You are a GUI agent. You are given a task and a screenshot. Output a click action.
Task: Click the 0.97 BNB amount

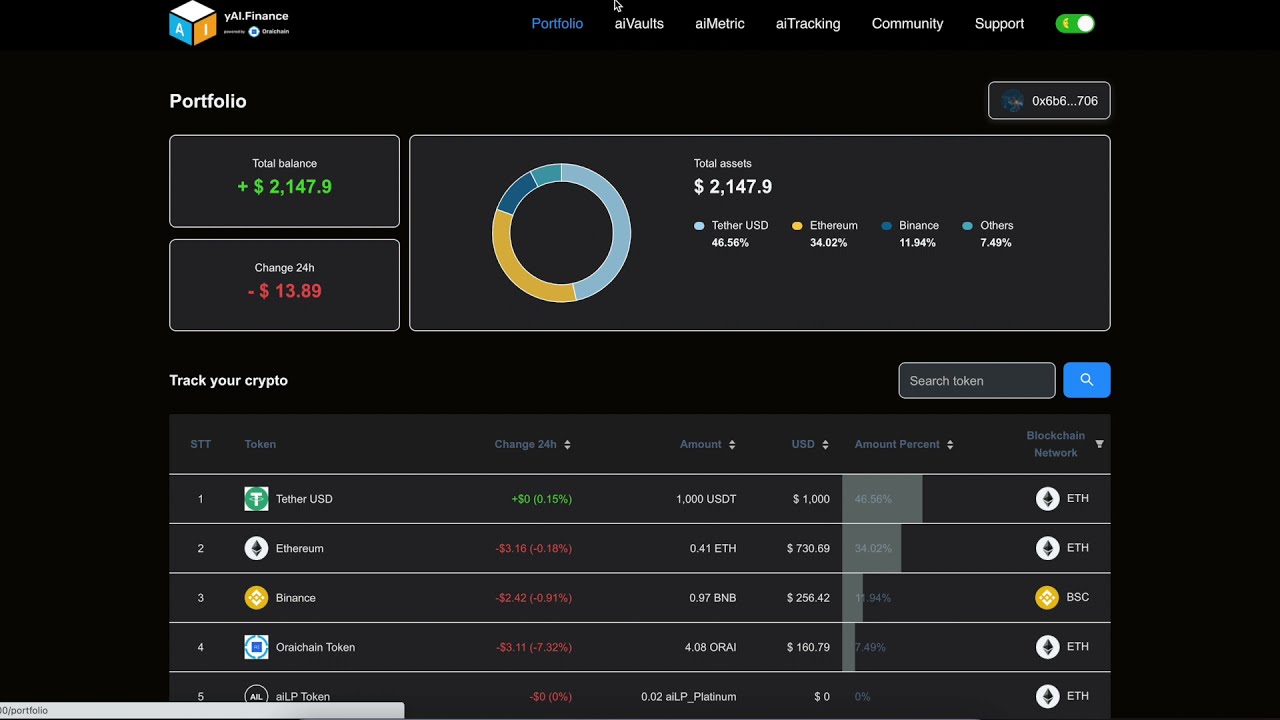tap(712, 598)
